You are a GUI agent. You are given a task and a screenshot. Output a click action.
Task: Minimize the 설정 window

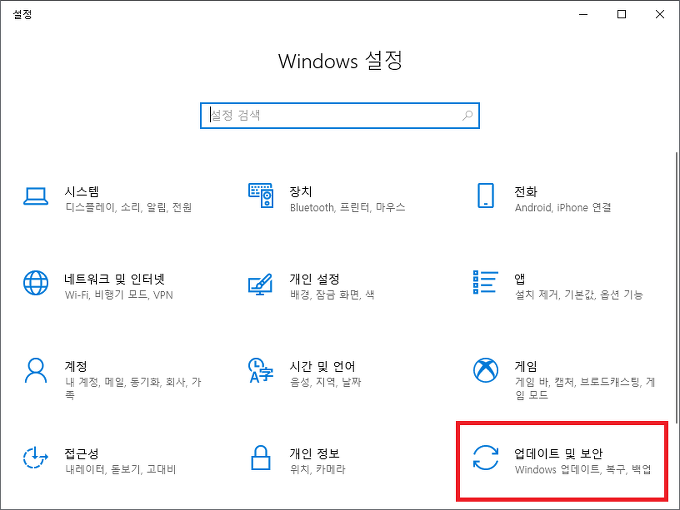click(583, 14)
